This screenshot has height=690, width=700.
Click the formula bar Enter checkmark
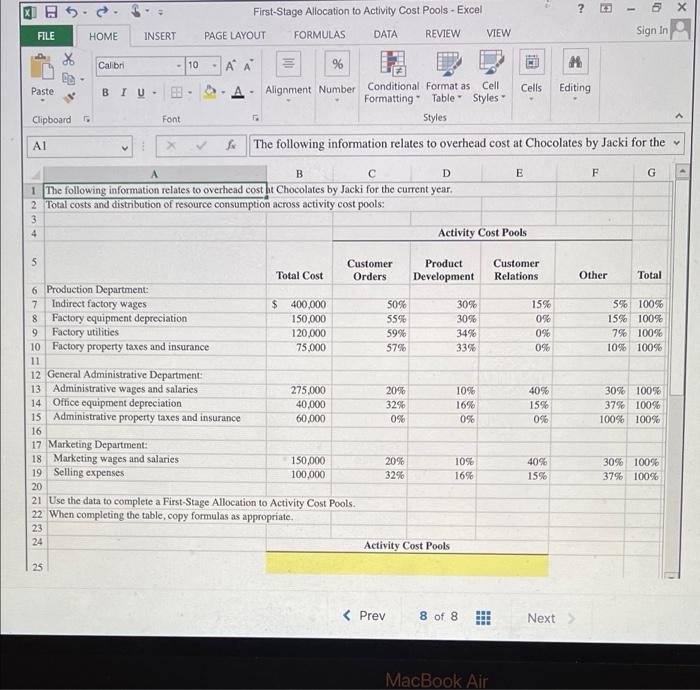tap(201, 145)
